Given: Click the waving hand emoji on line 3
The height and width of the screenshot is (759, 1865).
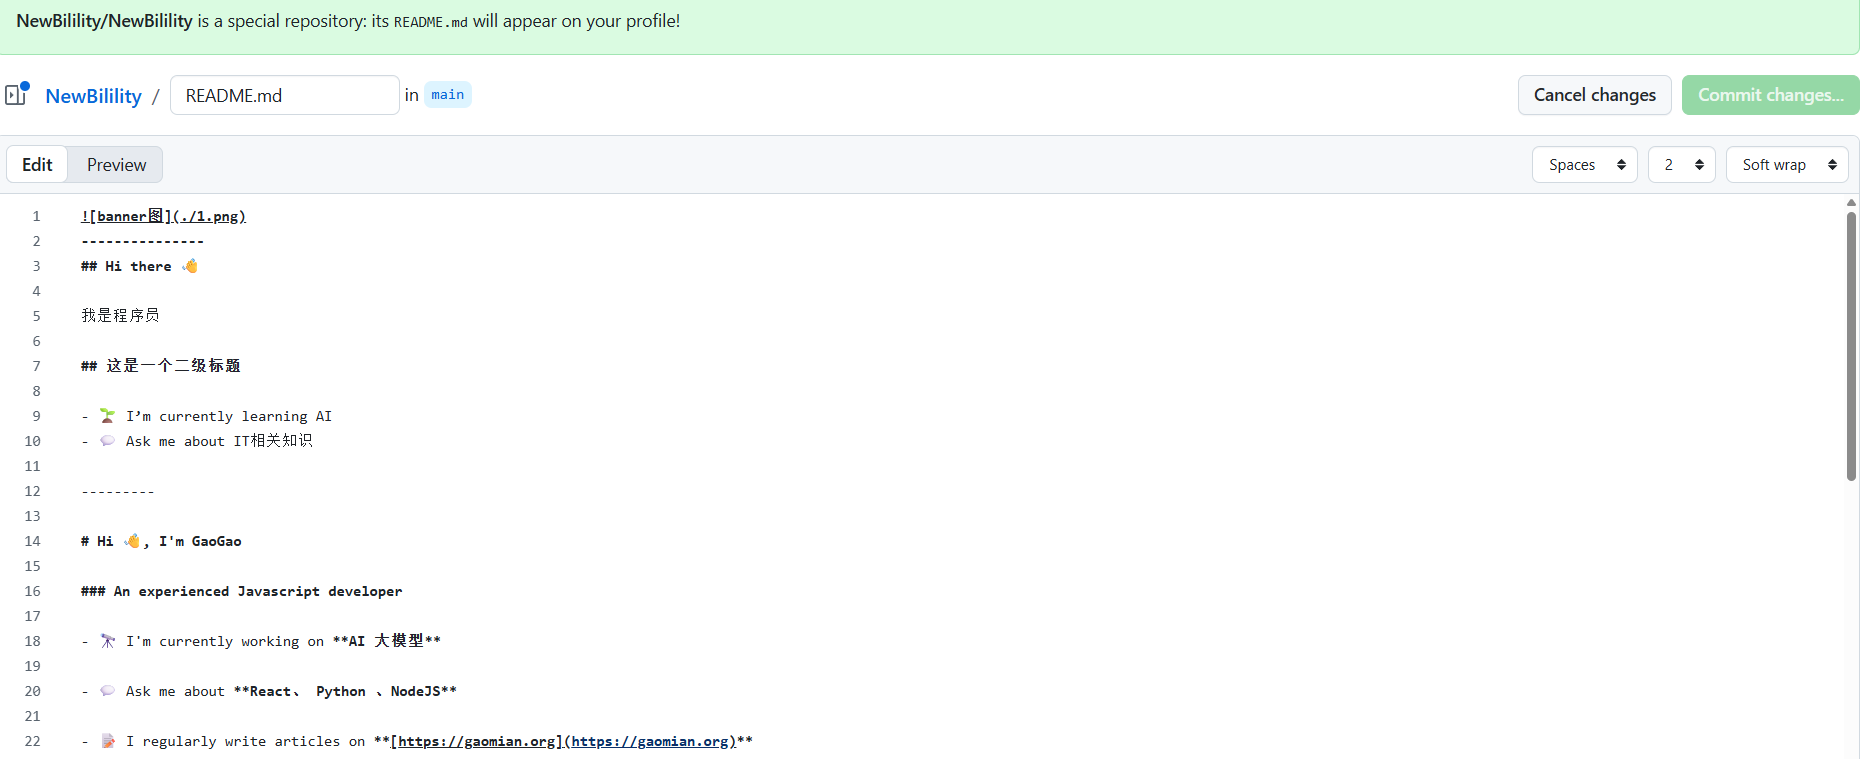Looking at the screenshot, I should [190, 266].
